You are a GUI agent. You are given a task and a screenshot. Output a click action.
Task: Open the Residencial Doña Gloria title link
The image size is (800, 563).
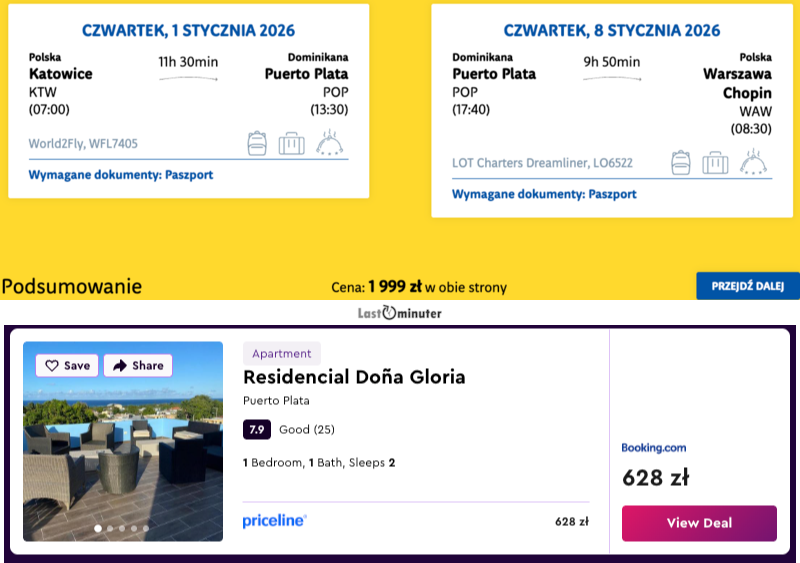pos(354,377)
